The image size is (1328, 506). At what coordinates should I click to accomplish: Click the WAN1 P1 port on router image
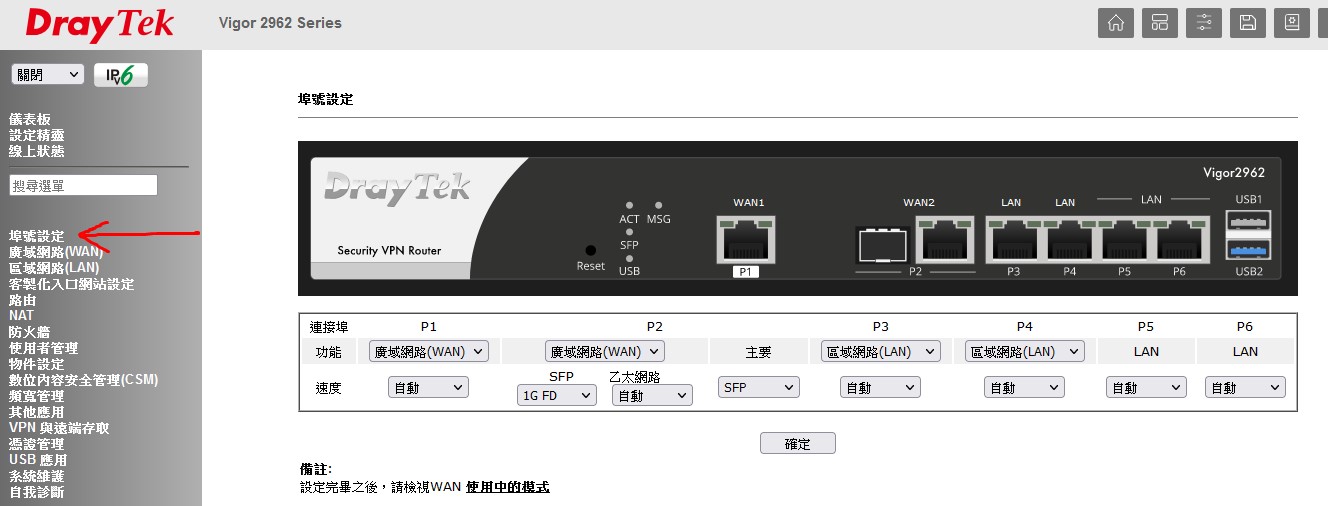tap(746, 242)
